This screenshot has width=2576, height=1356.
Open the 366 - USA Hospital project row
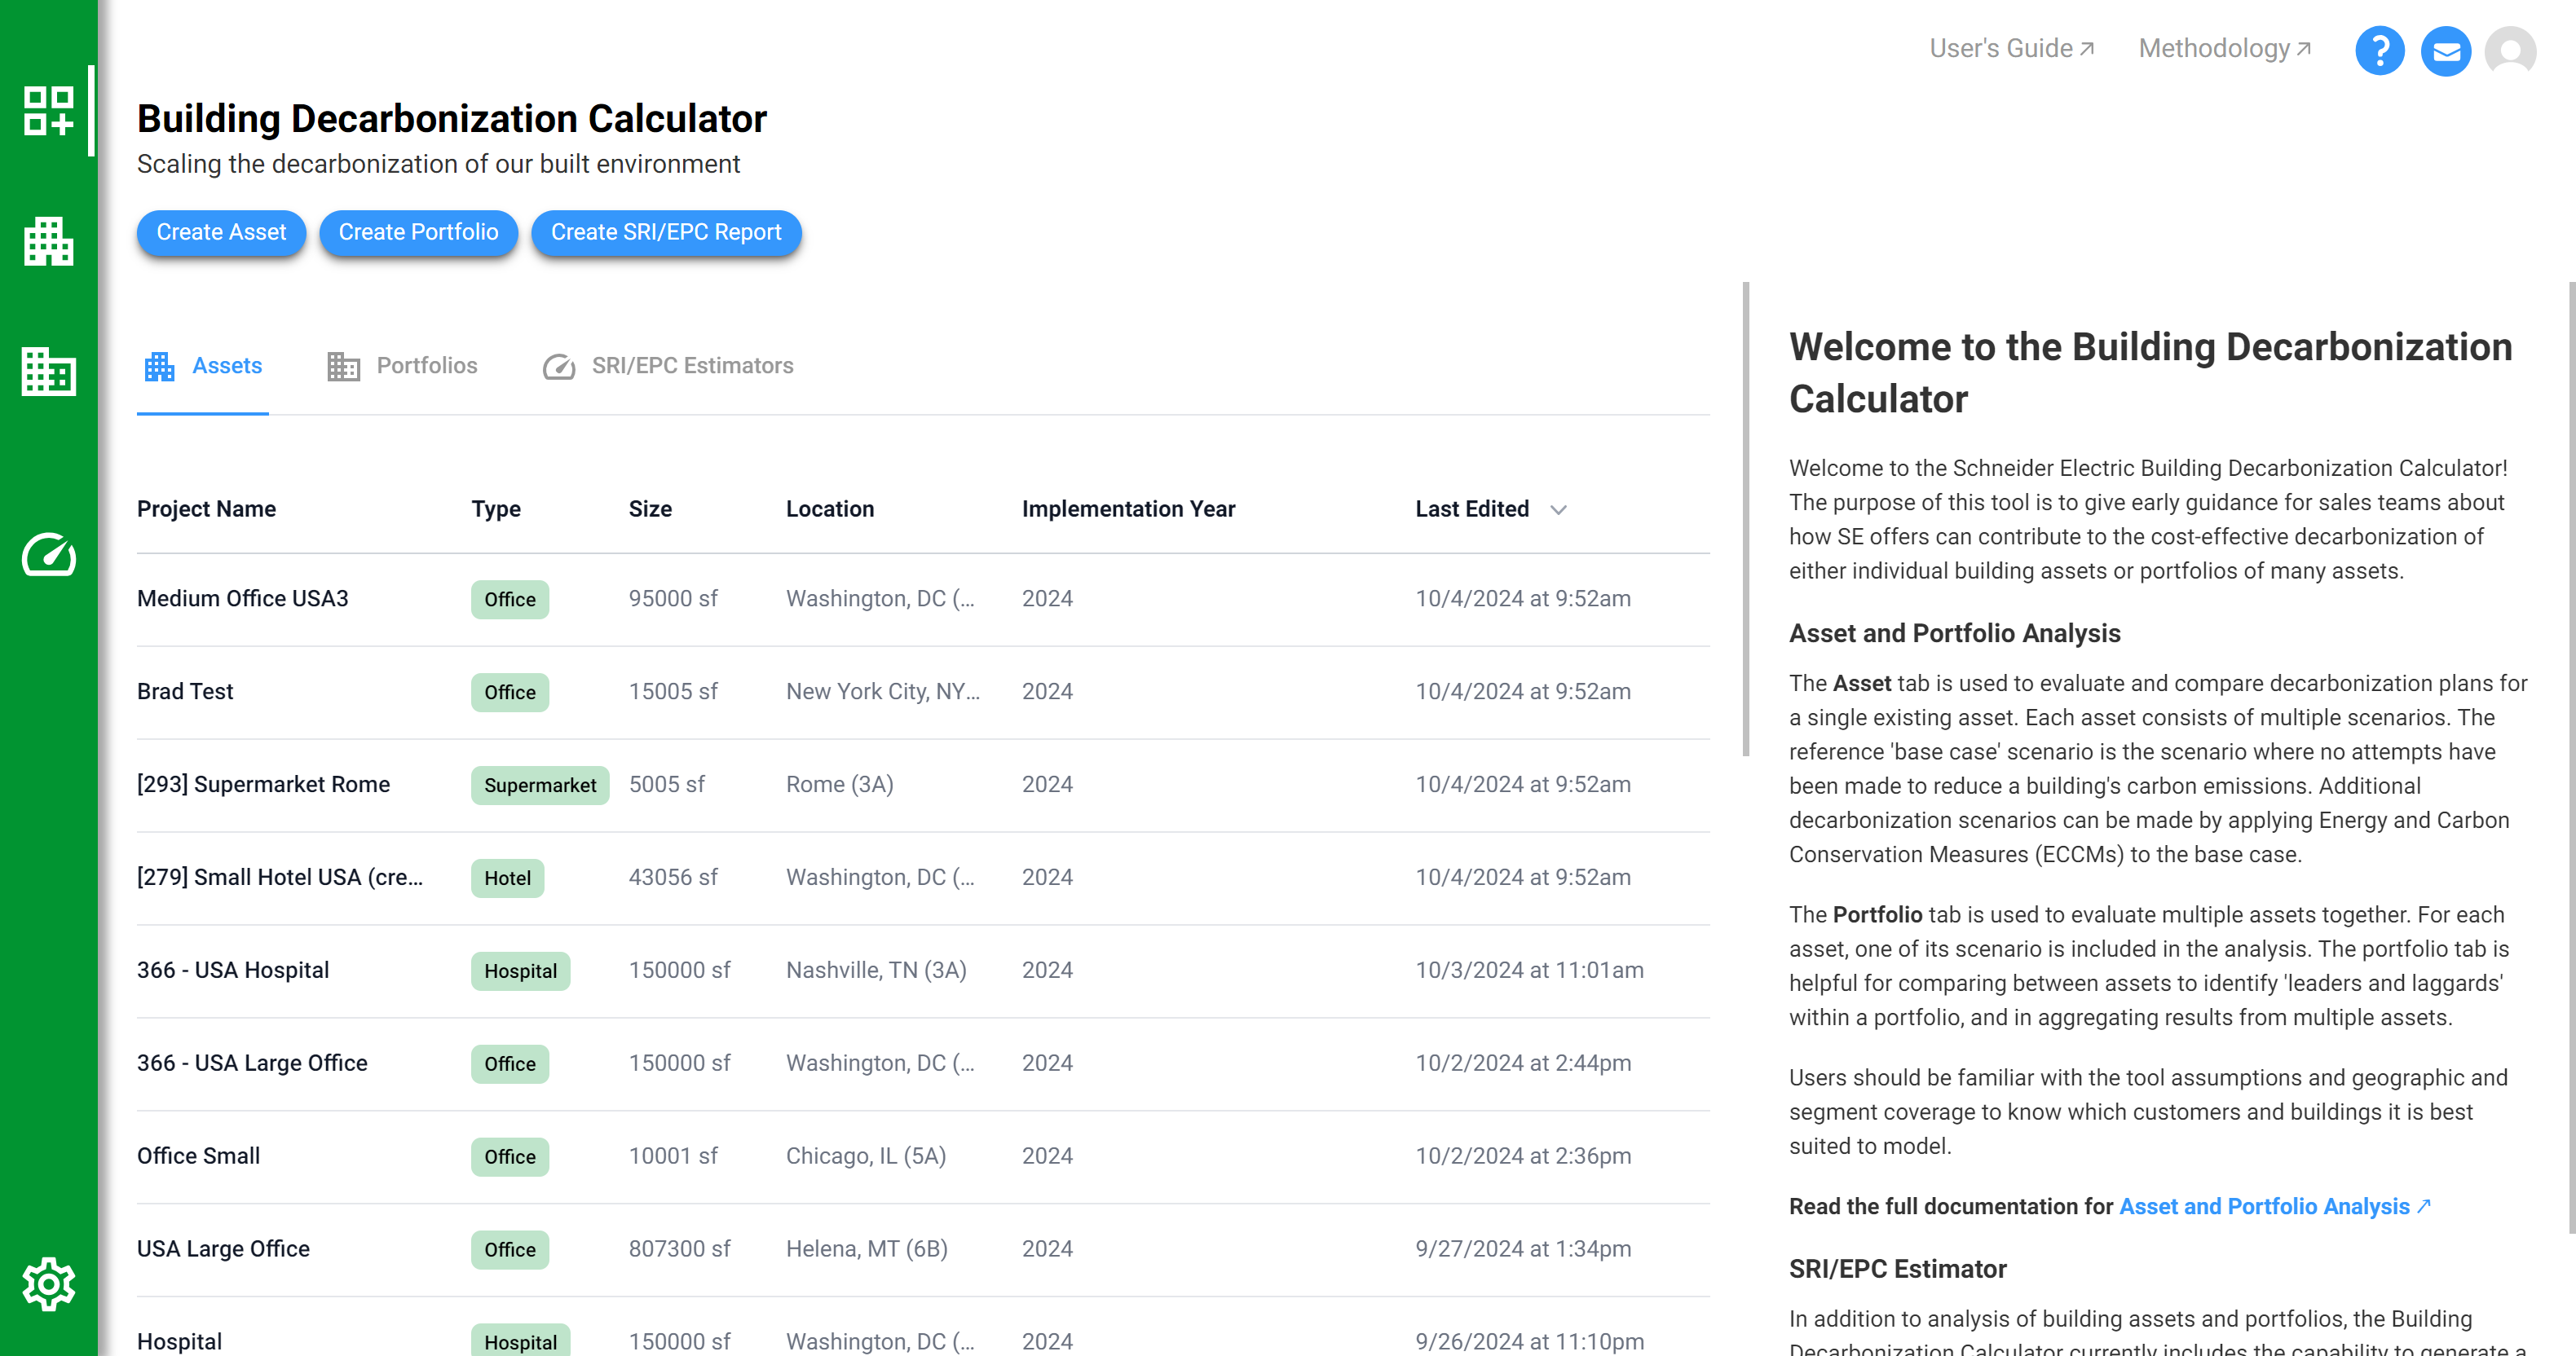233,970
